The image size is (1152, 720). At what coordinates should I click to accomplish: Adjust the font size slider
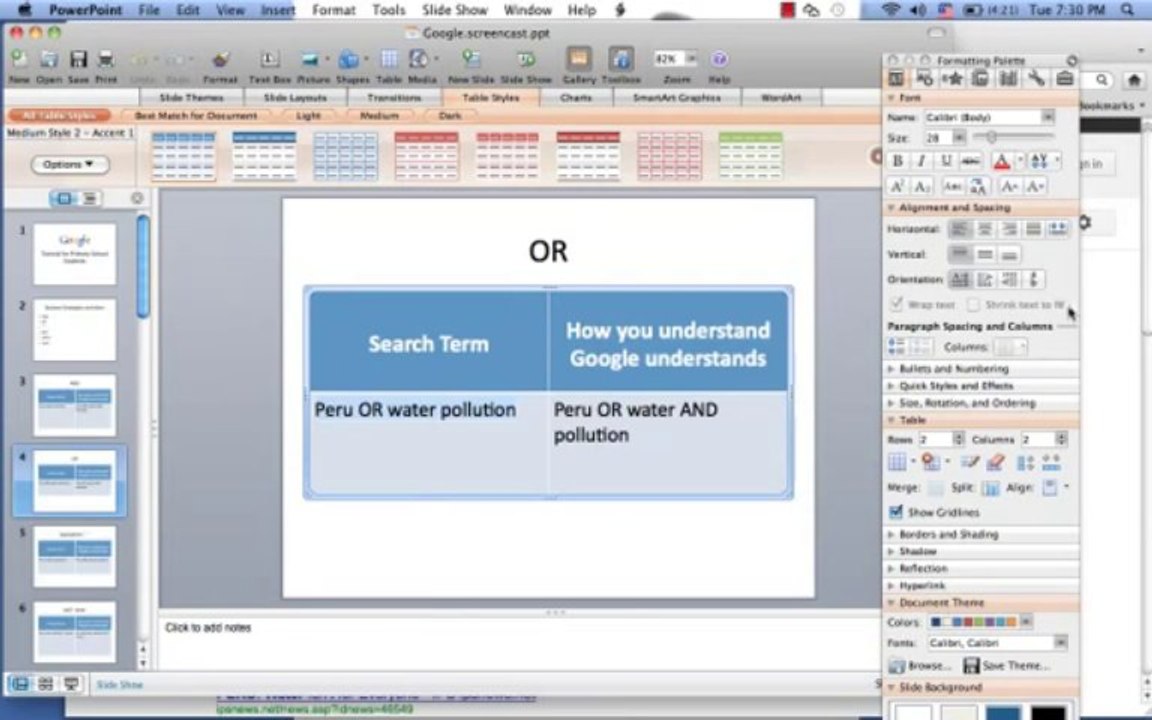(992, 137)
